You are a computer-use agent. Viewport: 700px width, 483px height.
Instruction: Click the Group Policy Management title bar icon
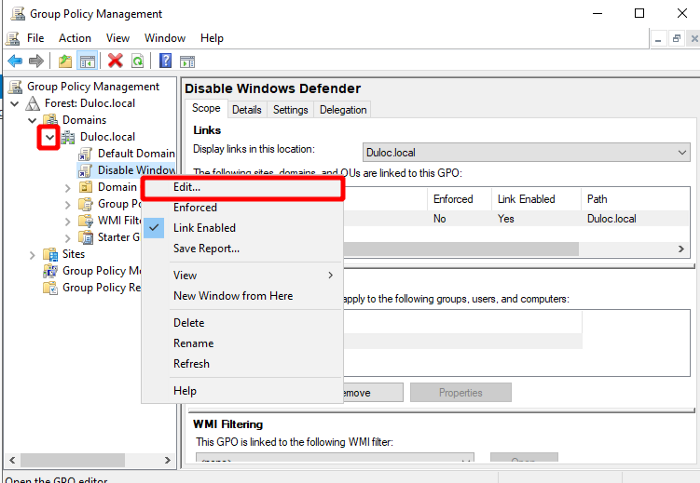pos(18,14)
